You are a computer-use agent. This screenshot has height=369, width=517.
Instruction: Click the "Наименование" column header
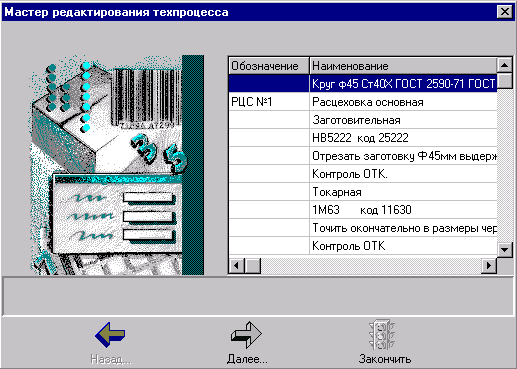pos(403,66)
